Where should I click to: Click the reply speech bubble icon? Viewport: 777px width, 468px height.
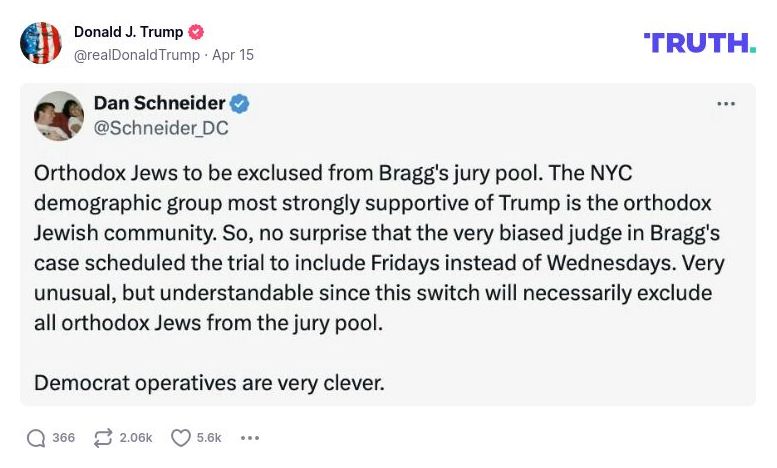point(36,438)
